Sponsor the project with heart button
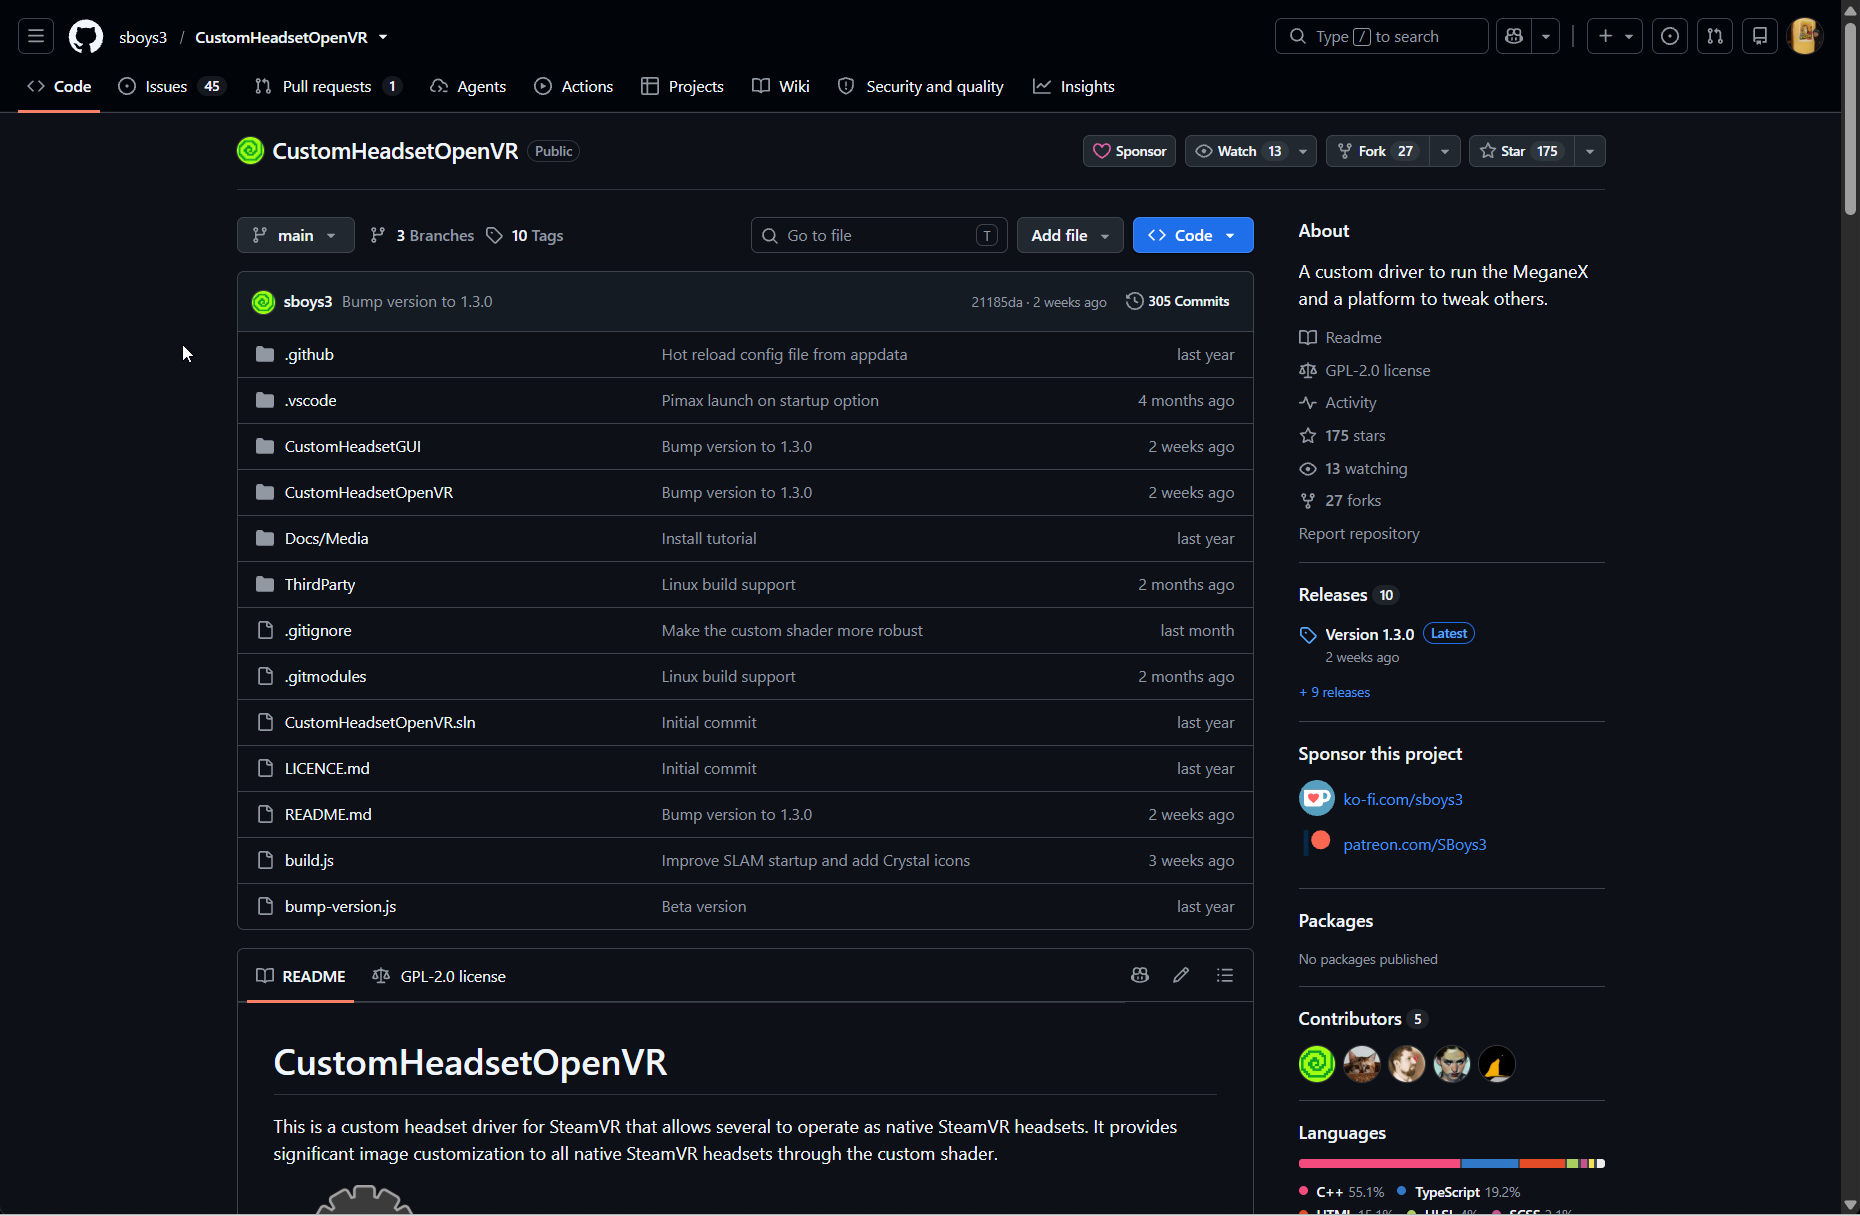The width and height of the screenshot is (1860, 1216). [x=1130, y=151]
